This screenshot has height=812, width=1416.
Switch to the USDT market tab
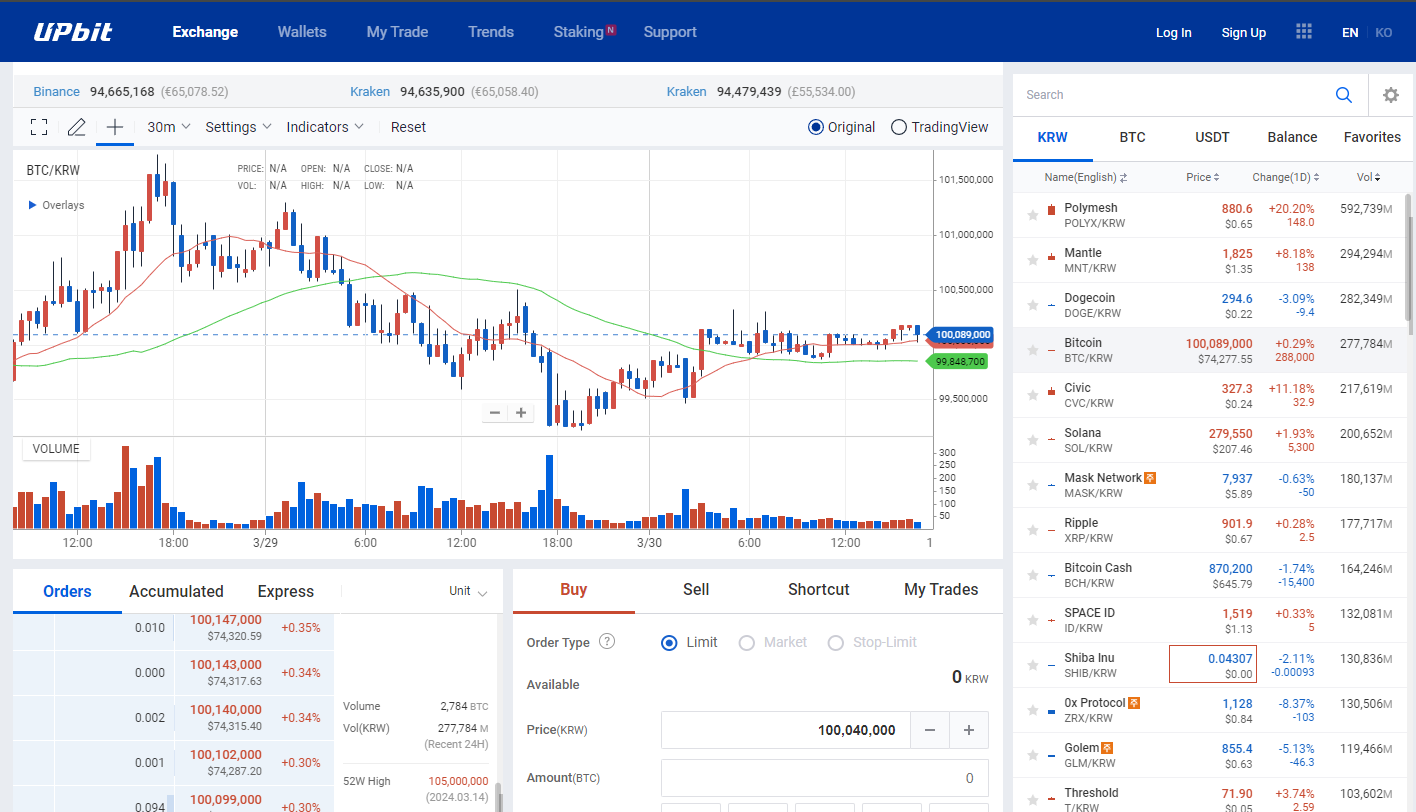point(1212,137)
